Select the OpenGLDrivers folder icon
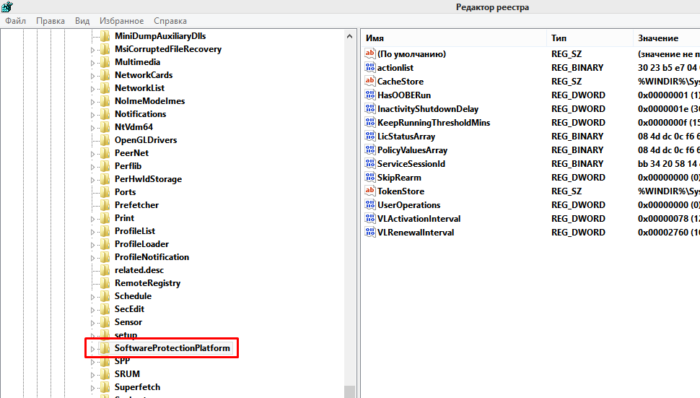Image resolution: width=700 pixels, height=398 pixels. (105, 140)
